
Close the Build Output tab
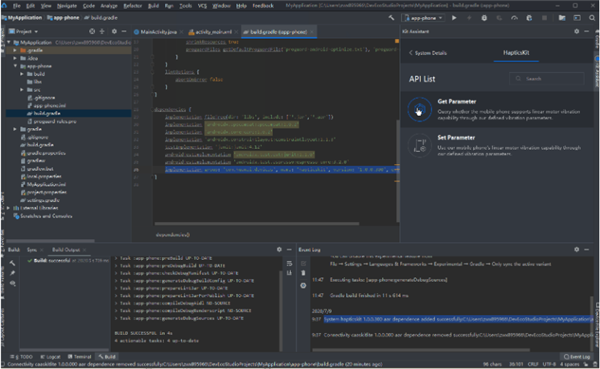pos(84,250)
